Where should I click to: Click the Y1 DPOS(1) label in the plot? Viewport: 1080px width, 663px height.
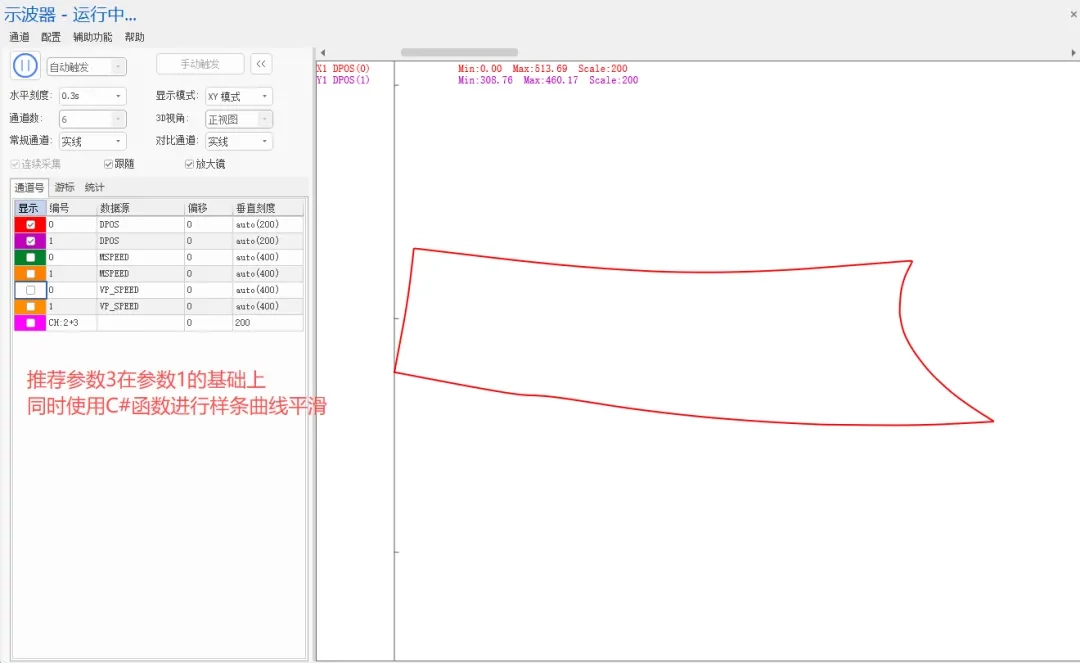coord(343,81)
